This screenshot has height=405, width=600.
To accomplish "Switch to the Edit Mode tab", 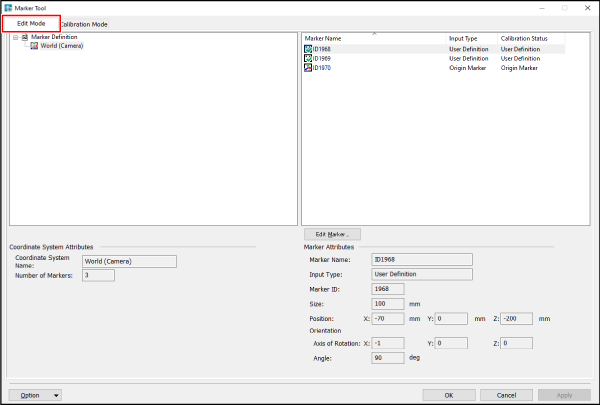I will [x=31, y=24].
